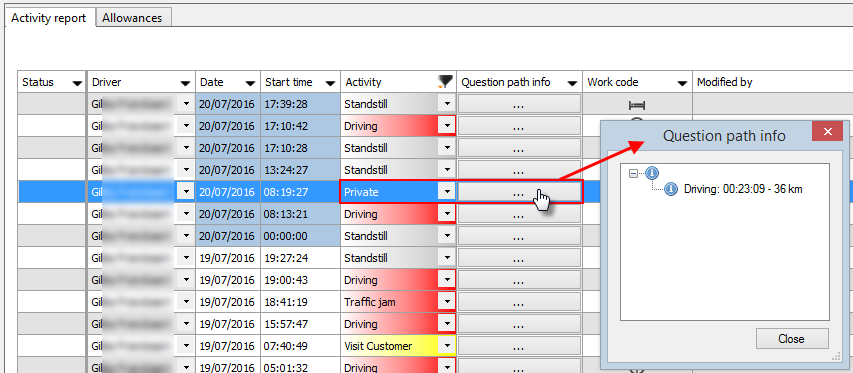Click start time cell 08:13:21
The height and width of the screenshot is (373, 853).
[x=300, y=214]
